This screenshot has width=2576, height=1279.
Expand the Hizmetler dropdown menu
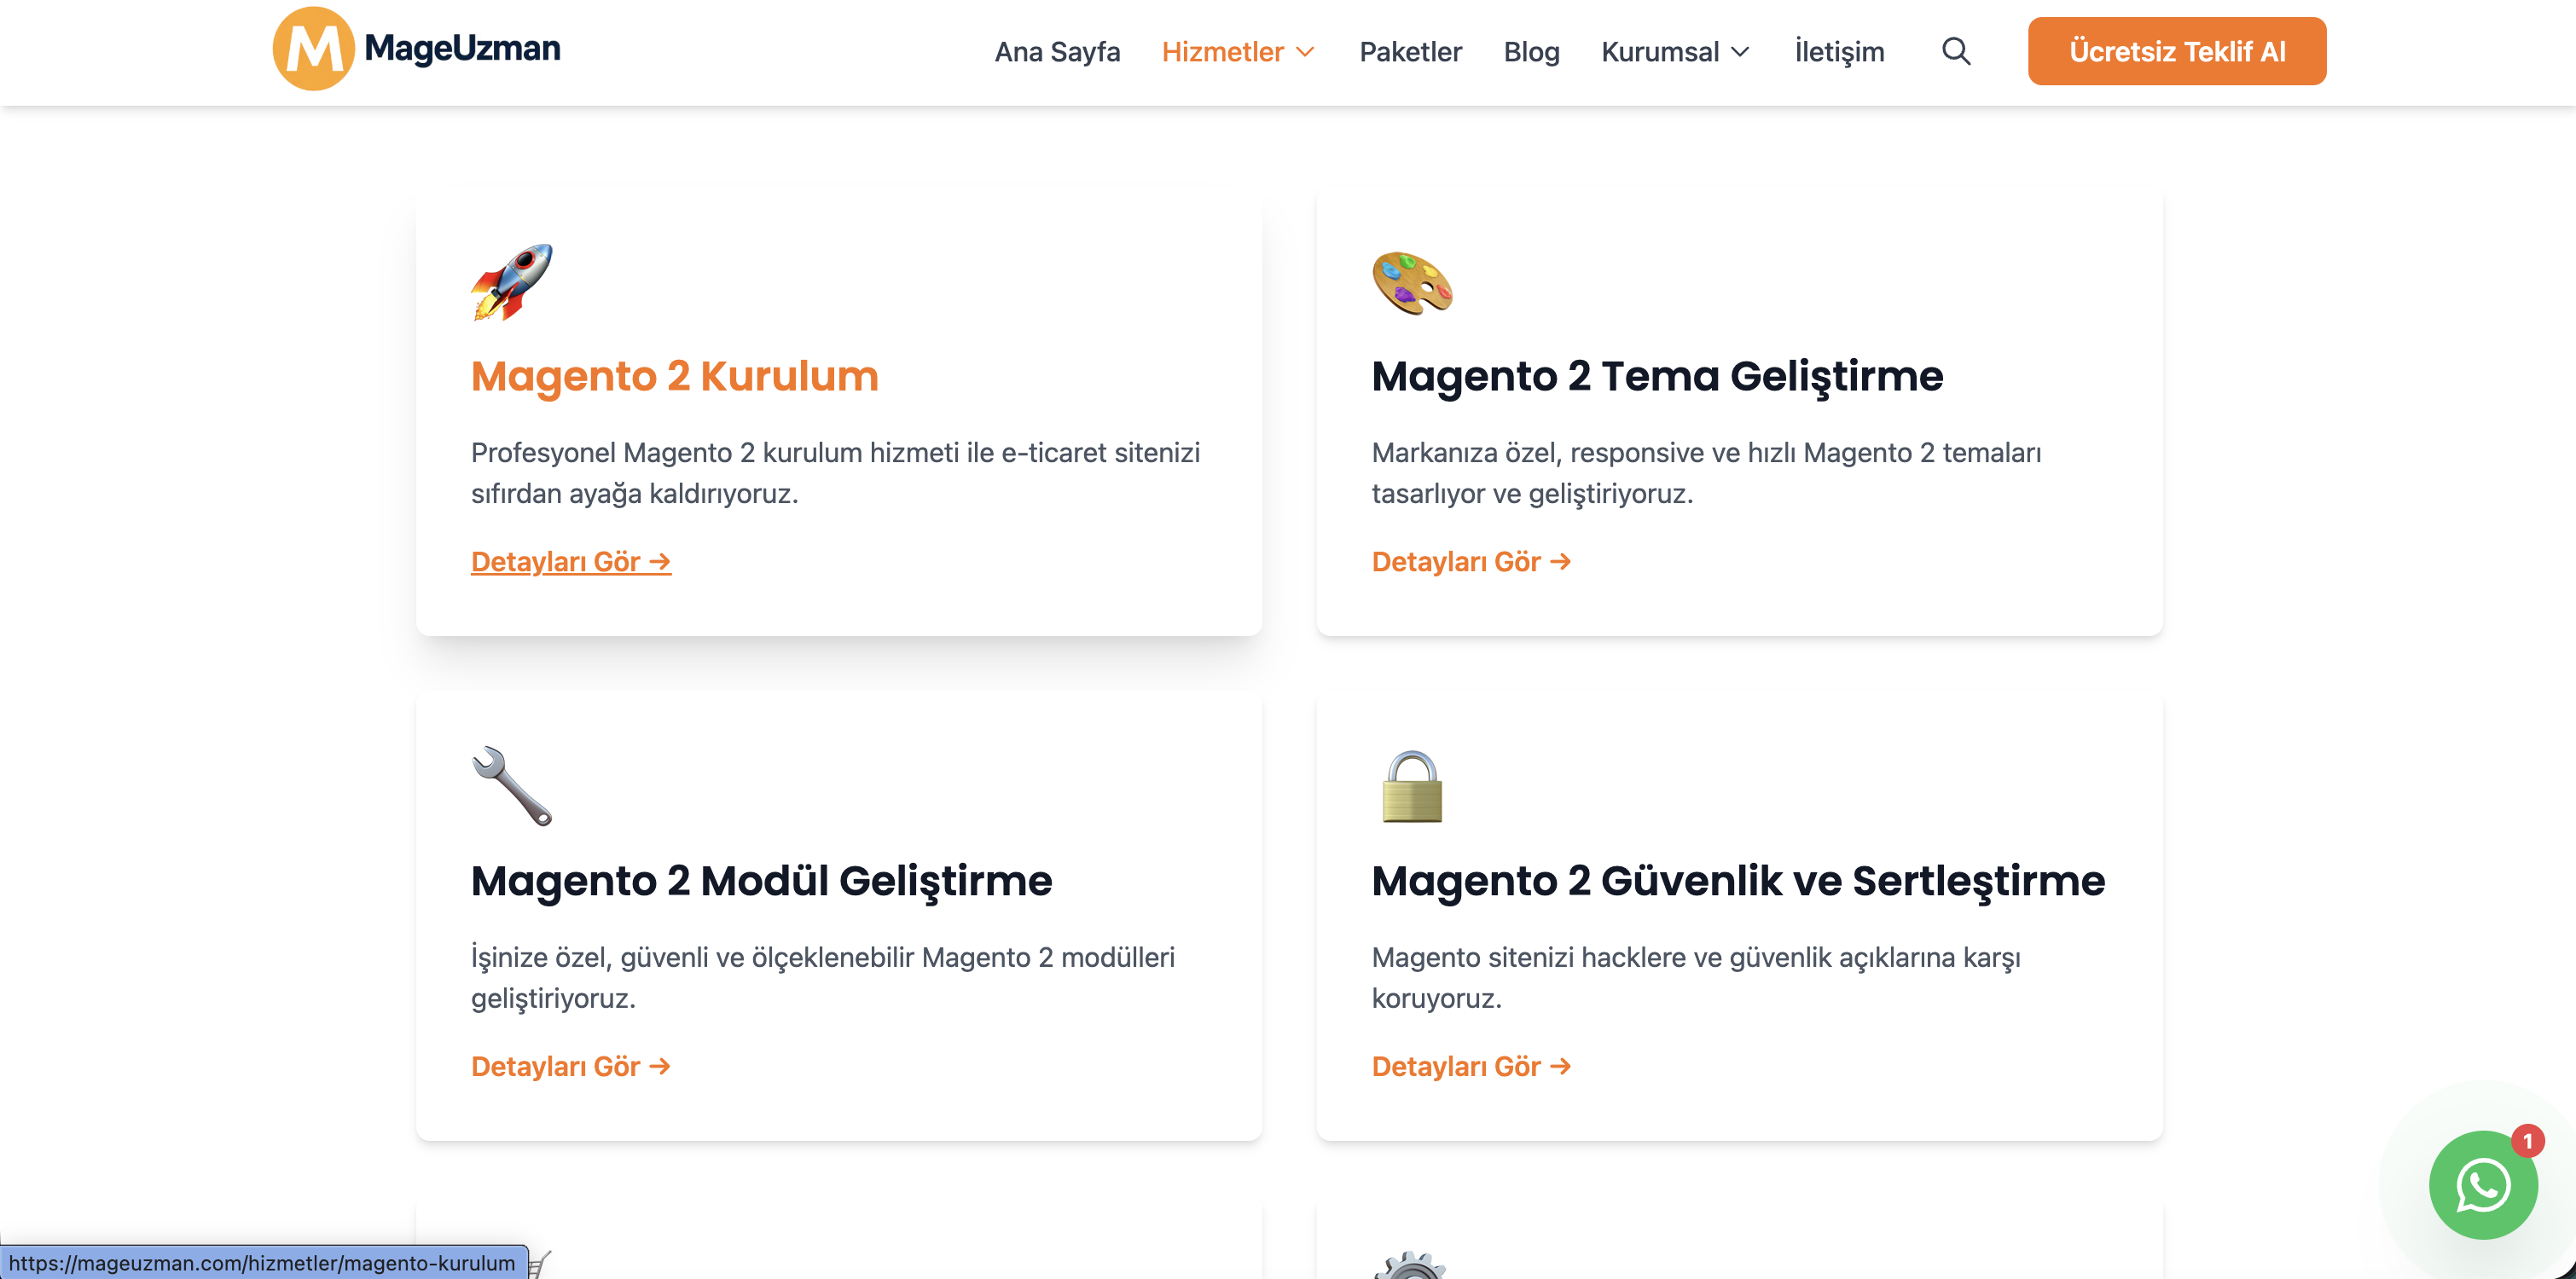1224,52
